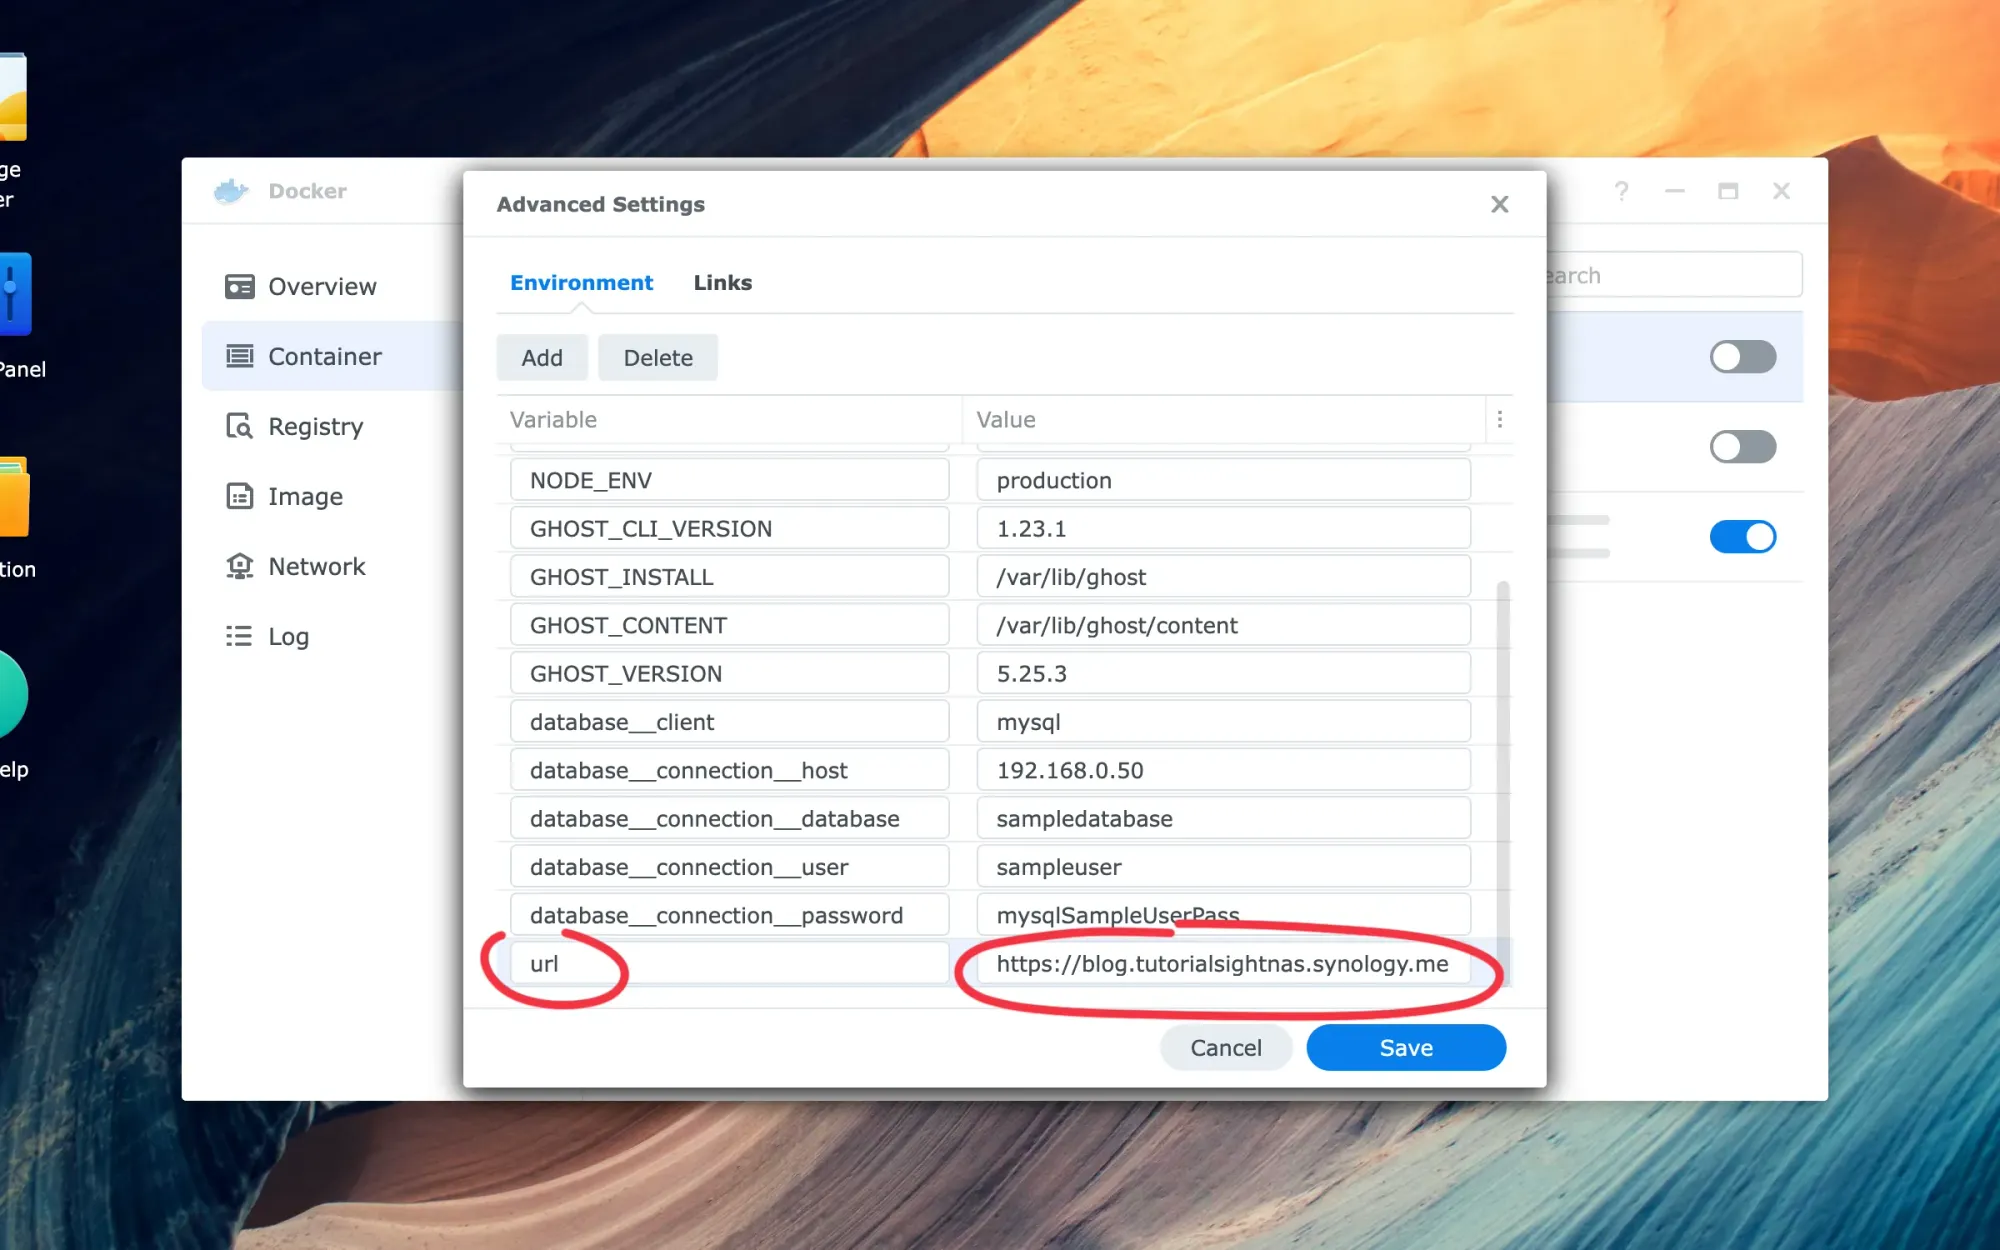Enable the third blue toggle switch
This screenshot has width=2000, height=1250.
(x=1742, y=536)
